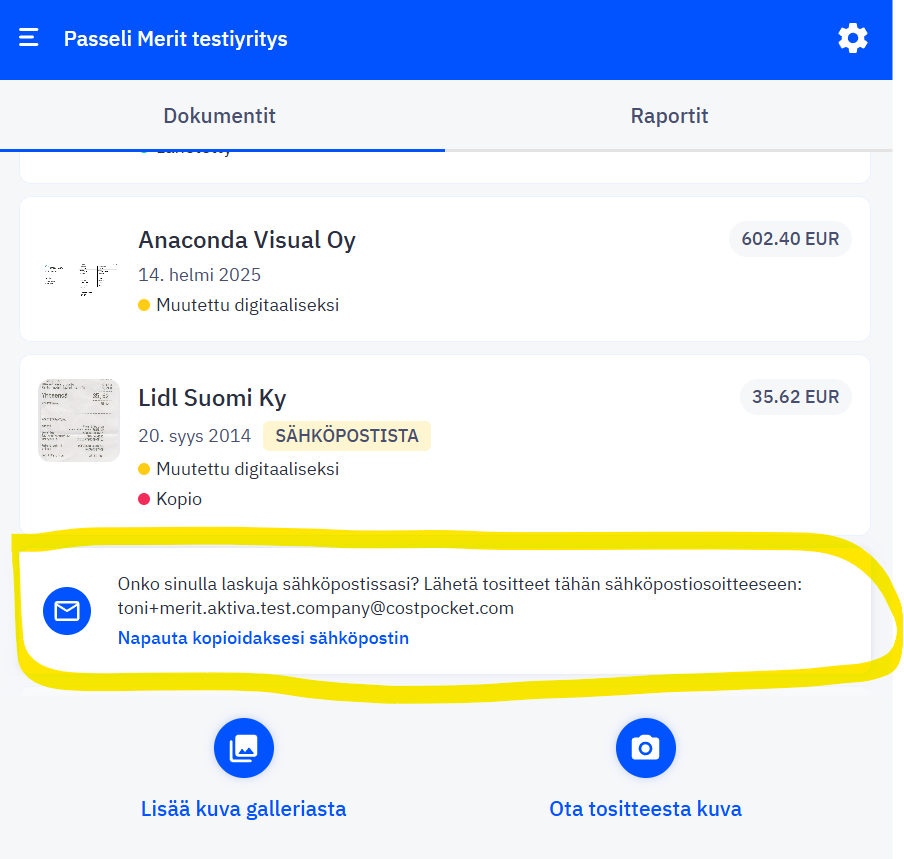Image resolution: width=904 pixels, height=859 pixels.
Task: Click the blue envelope email icon
Action: (x=67, y=610)
